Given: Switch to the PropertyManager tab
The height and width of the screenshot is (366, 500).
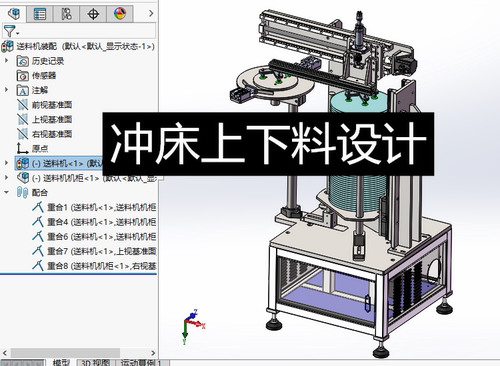Looking at the screenshot, I should point(40,14).
